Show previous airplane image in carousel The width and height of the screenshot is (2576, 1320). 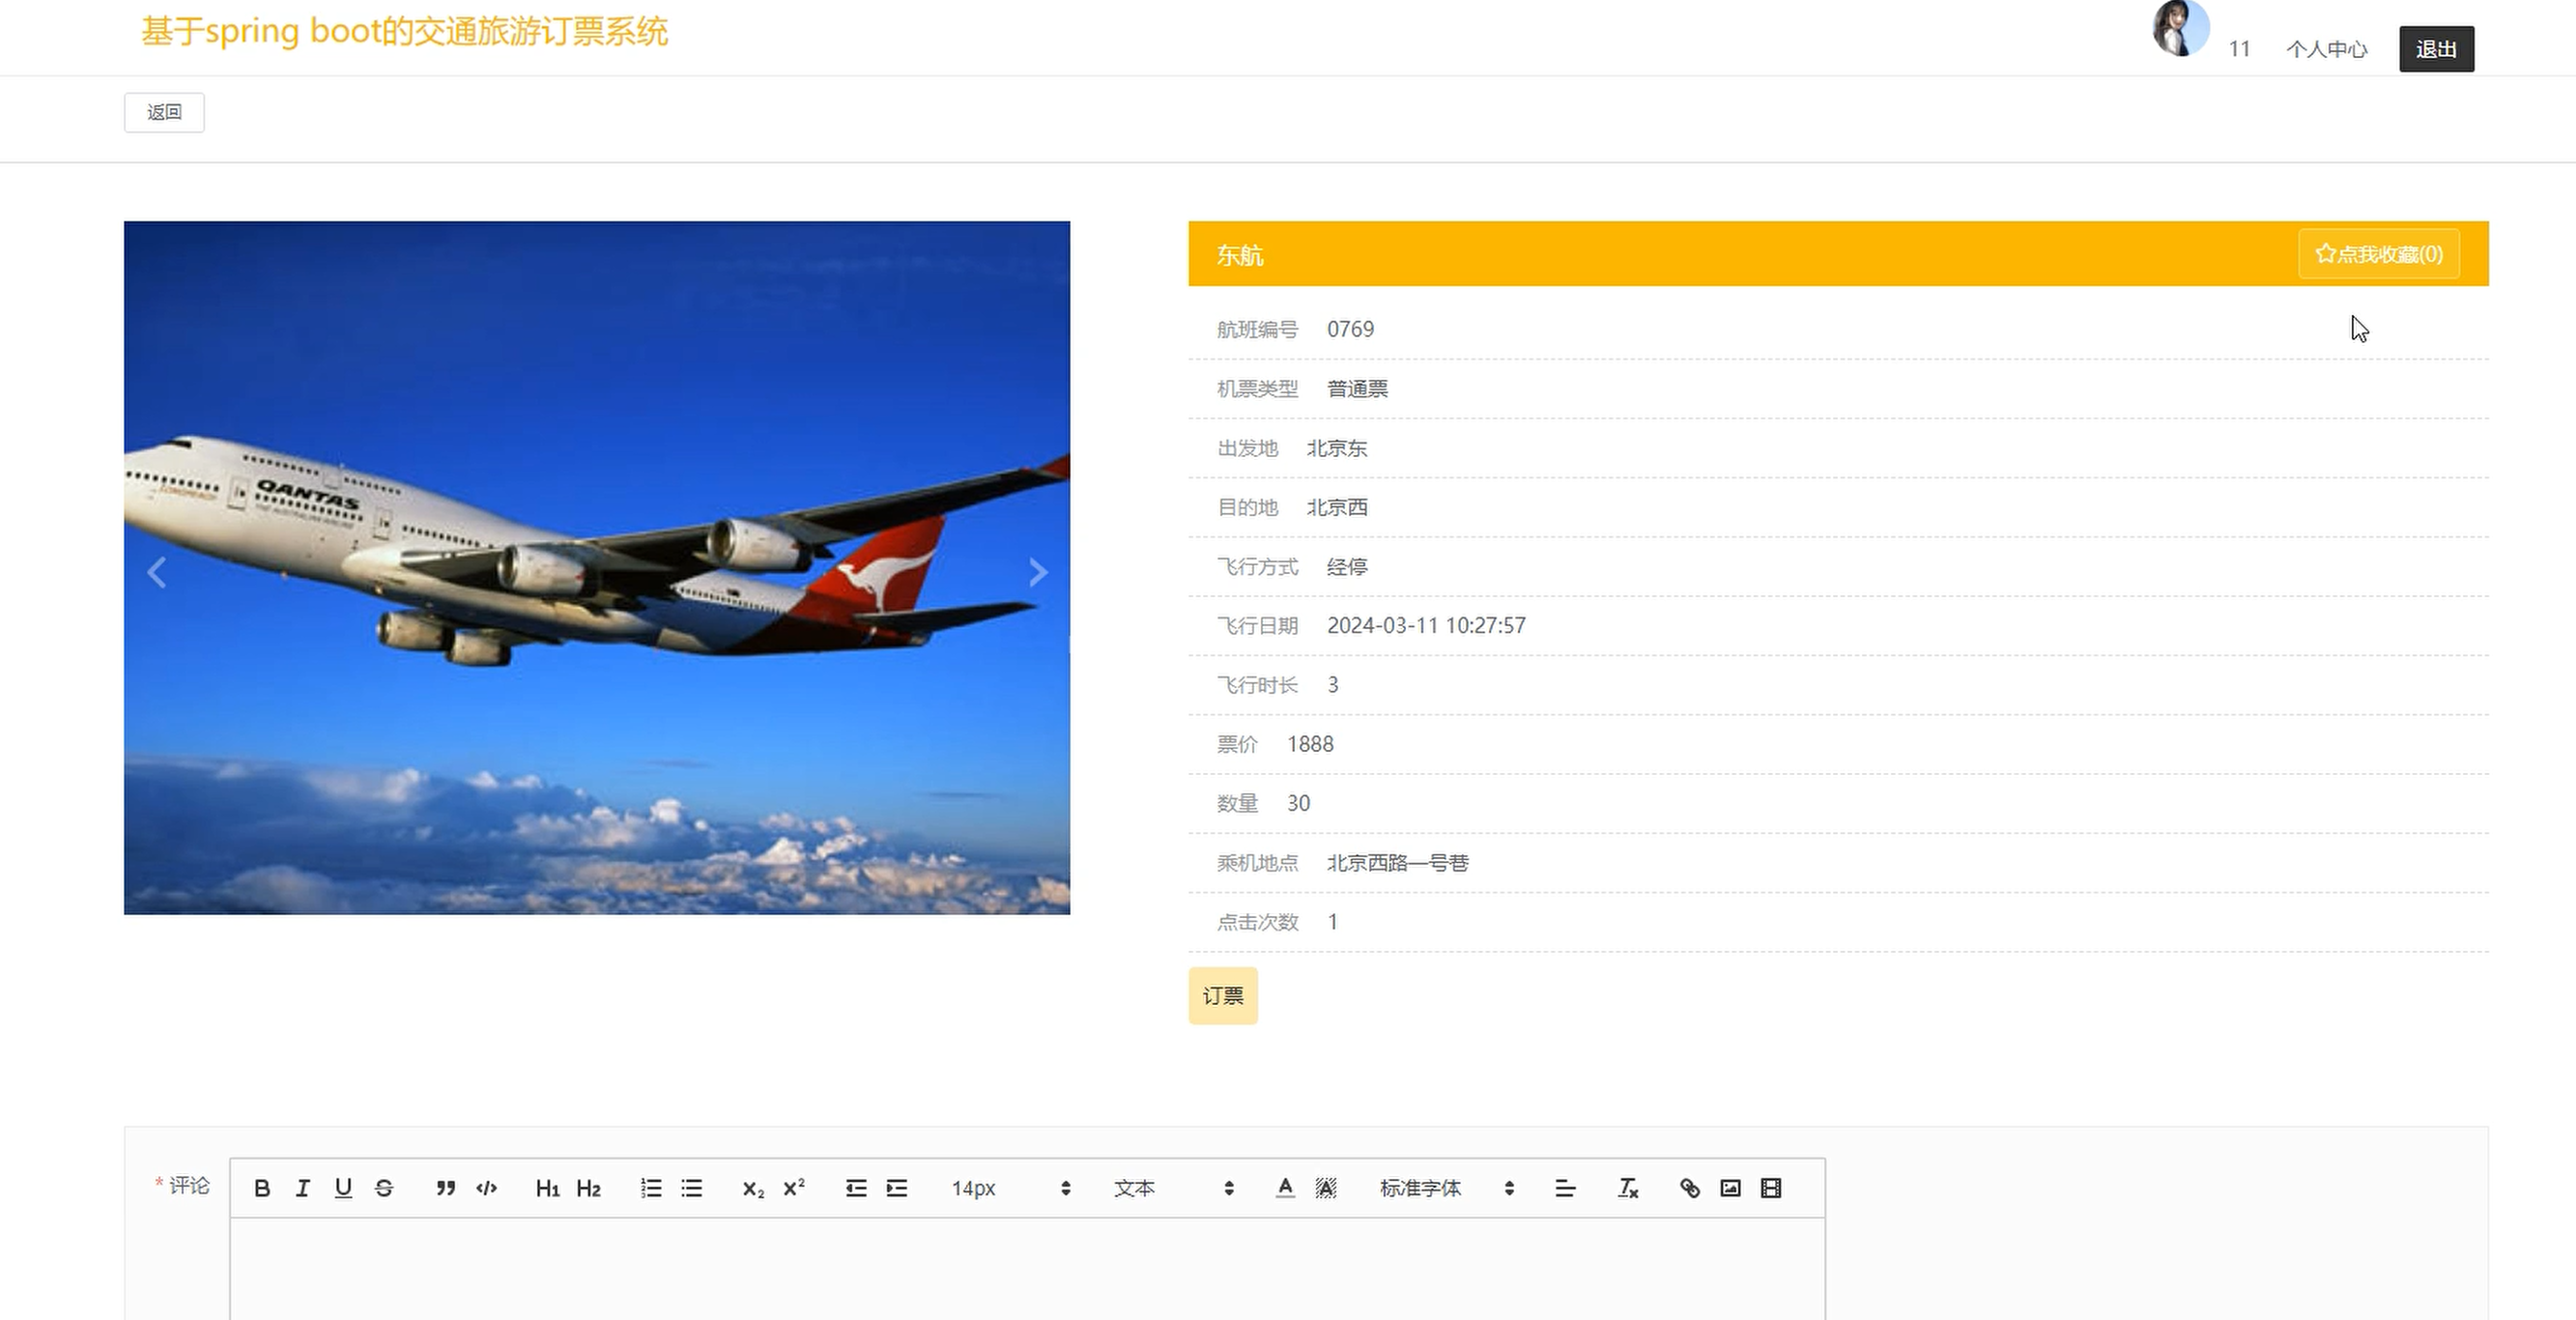(x=157, y=572)
